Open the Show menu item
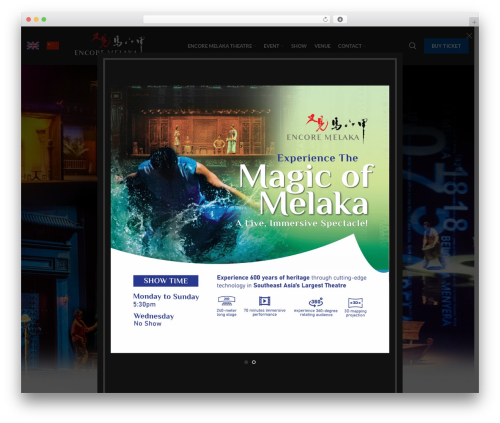The image size is (500, 423). 299,46
